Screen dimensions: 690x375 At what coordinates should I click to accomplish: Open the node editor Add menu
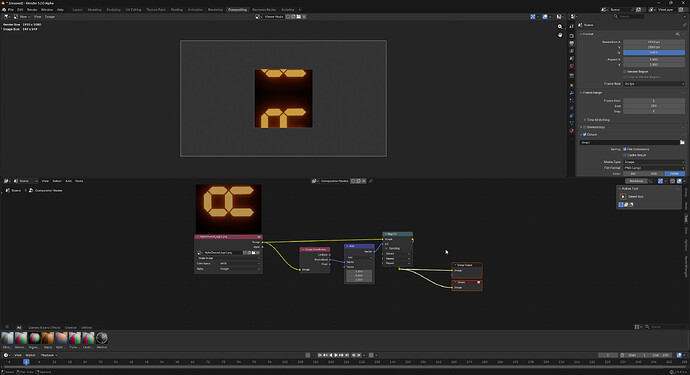tap(69, 181)
